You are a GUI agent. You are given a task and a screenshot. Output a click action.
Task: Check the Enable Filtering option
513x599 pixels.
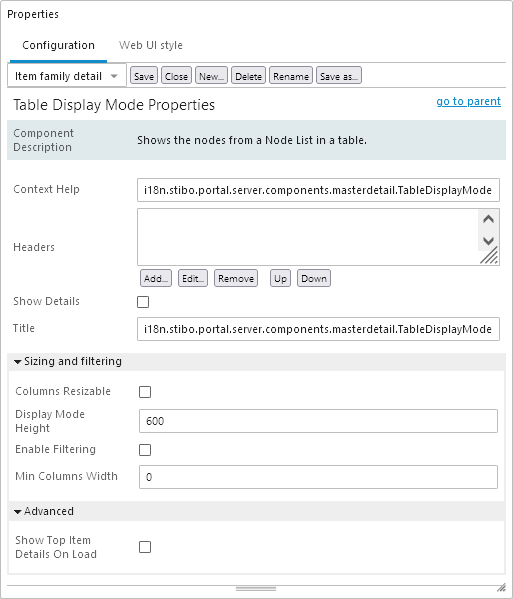(145, 450)
